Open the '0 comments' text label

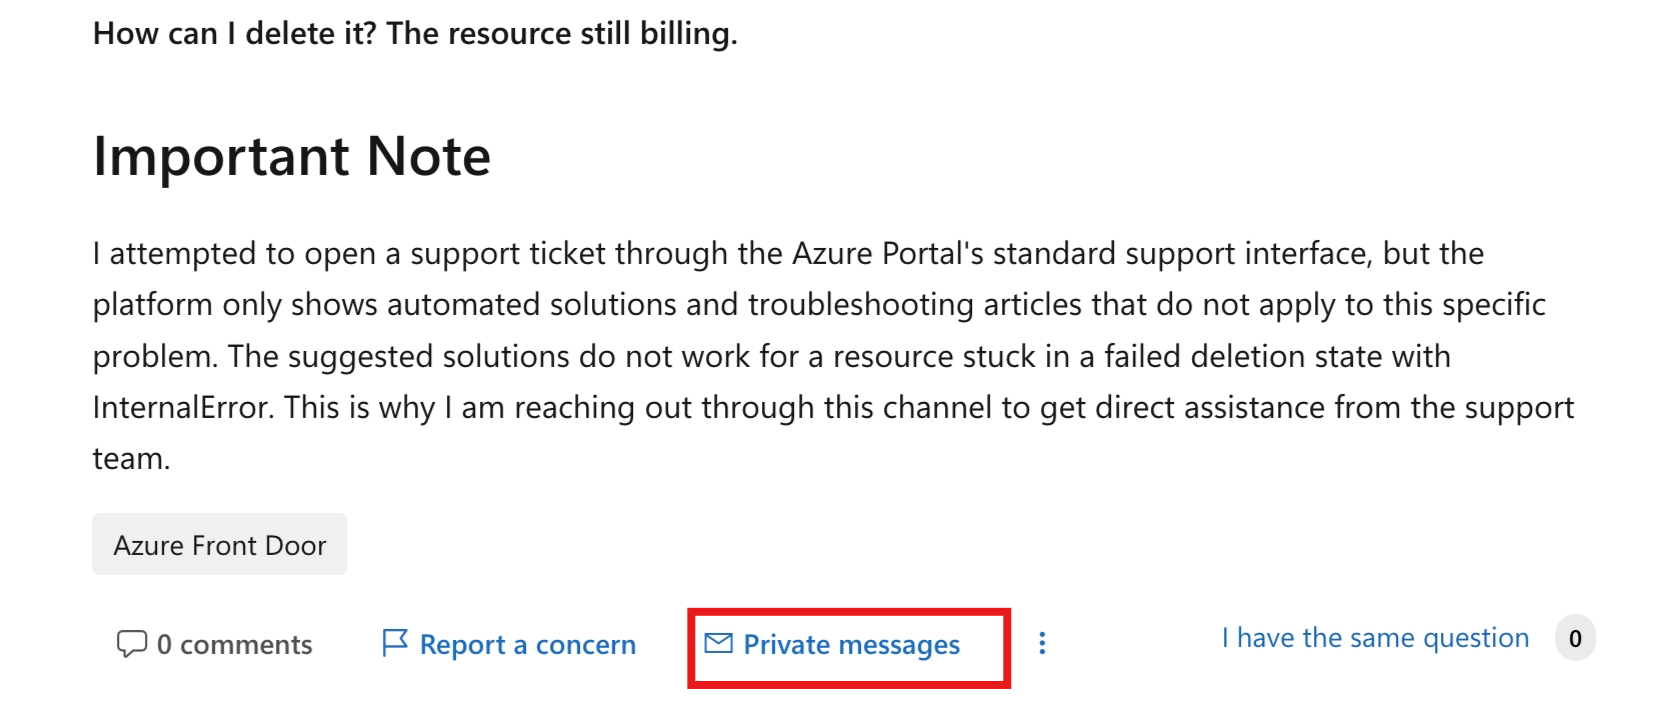coord(234,645)
